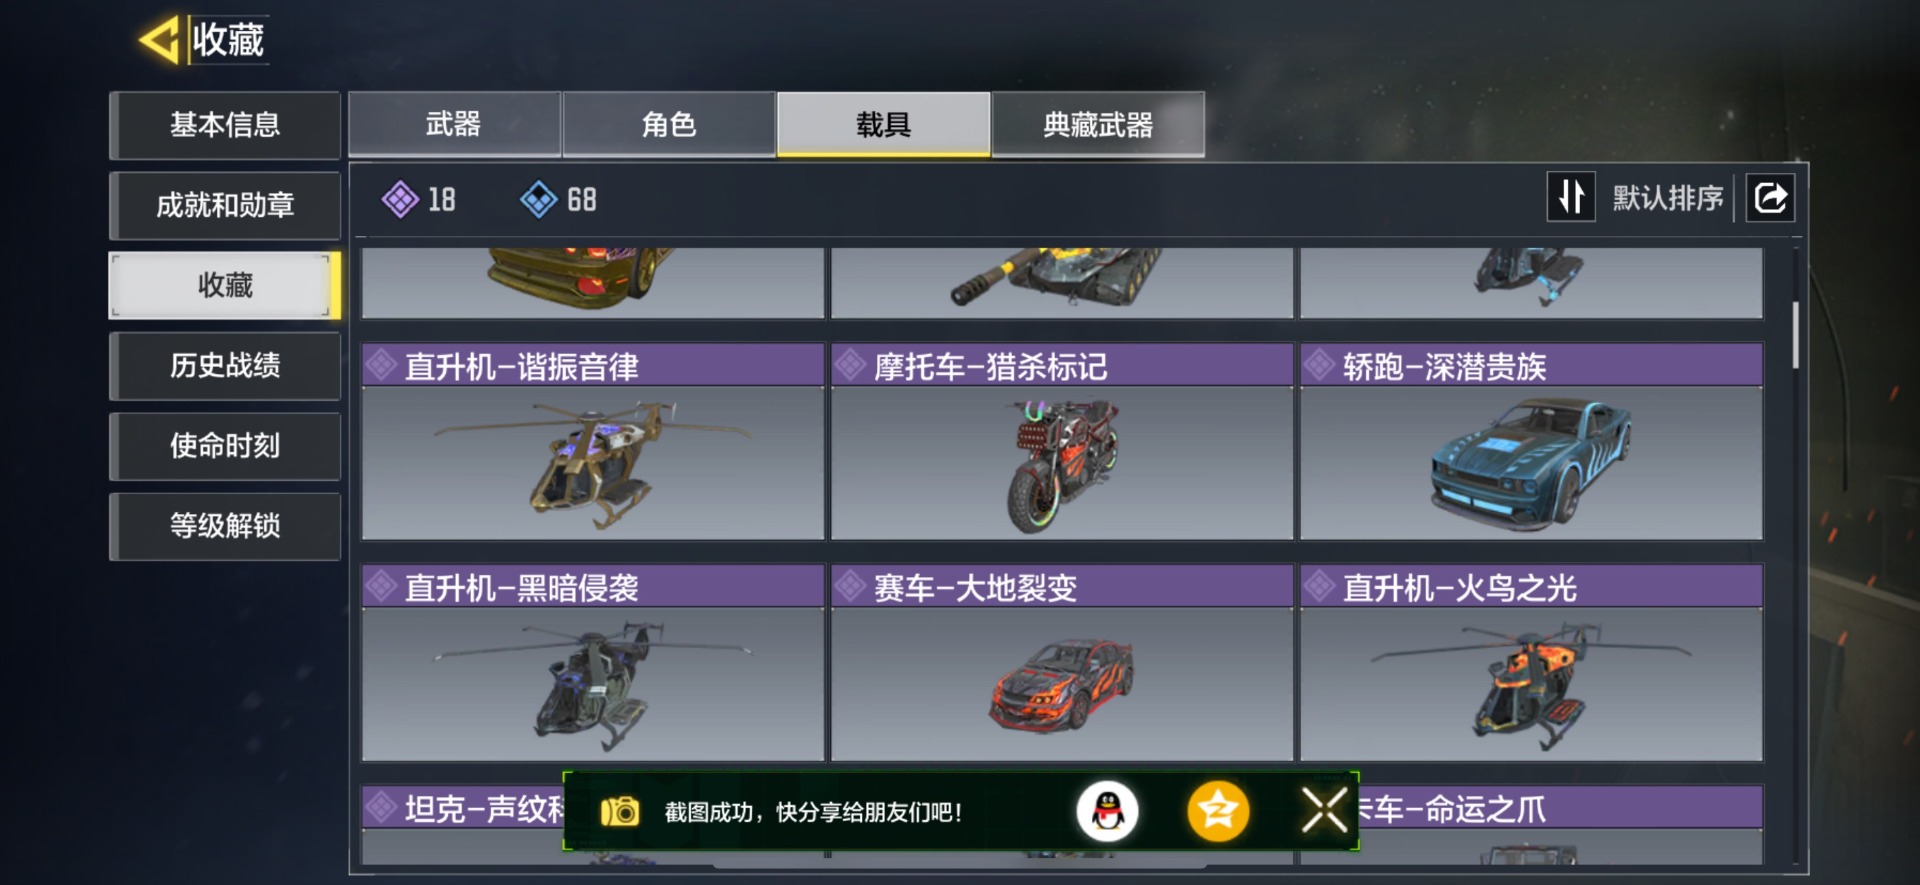
Task: Go to 历史战绩 section
Action: [x=225, y=365]
